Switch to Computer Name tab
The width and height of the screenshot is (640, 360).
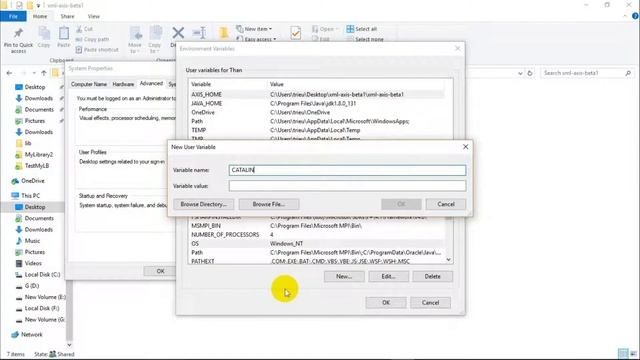click(x=89, y=84)
